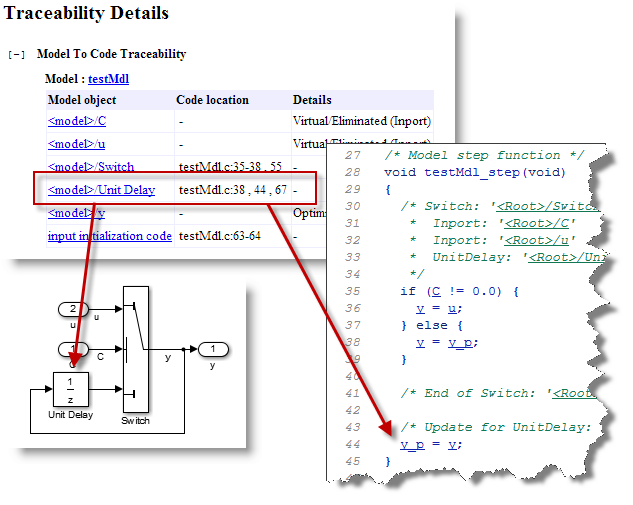This screenshot has height=505, width=633.
Task: Click the Outport block labeled y
Action: click(211, 349)
